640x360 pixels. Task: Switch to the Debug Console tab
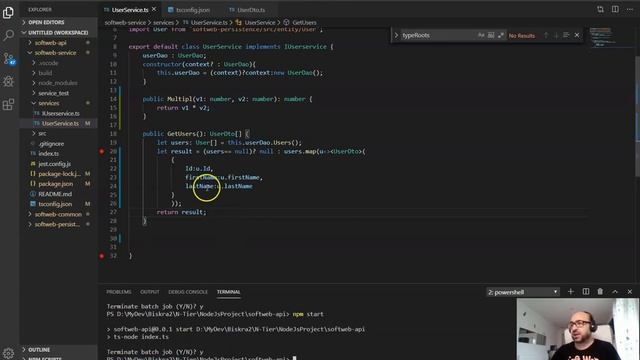click(188, 292)
